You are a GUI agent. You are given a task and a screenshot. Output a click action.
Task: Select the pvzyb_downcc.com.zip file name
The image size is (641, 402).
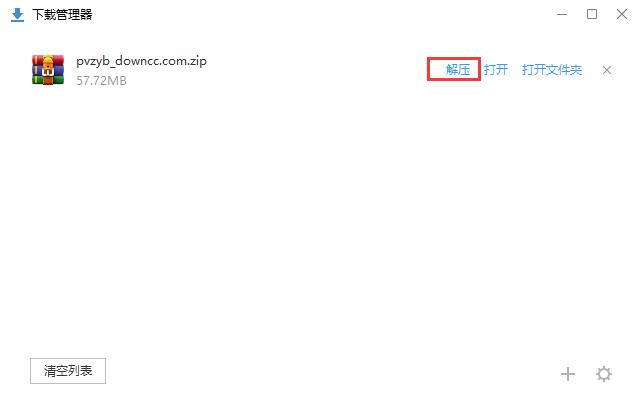click(141, 61)
